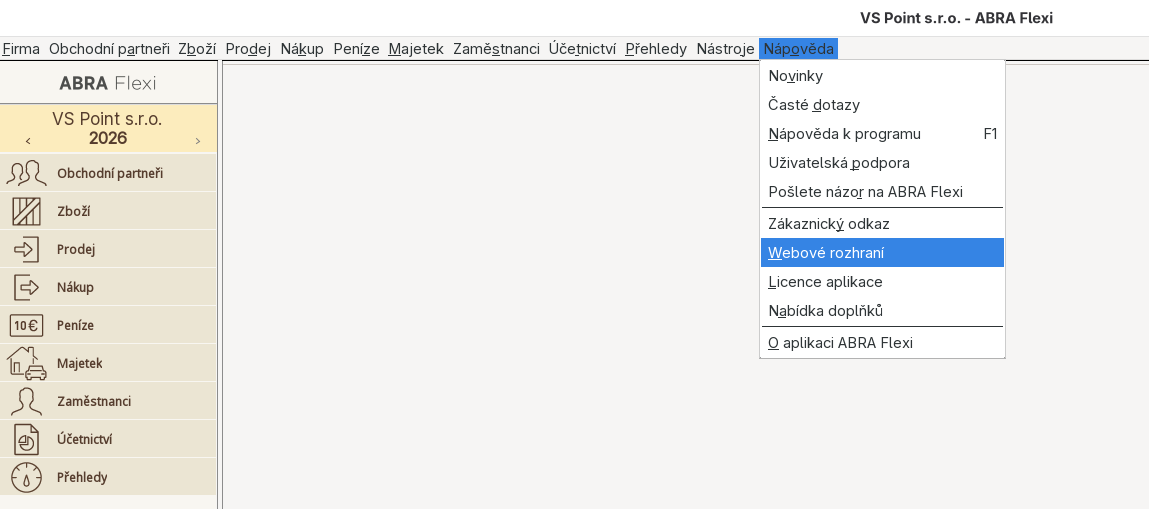Open the Nákup menu in menu bar
Screen dimensions: 1149x509
pyautogui.click(x=302, y=49)
